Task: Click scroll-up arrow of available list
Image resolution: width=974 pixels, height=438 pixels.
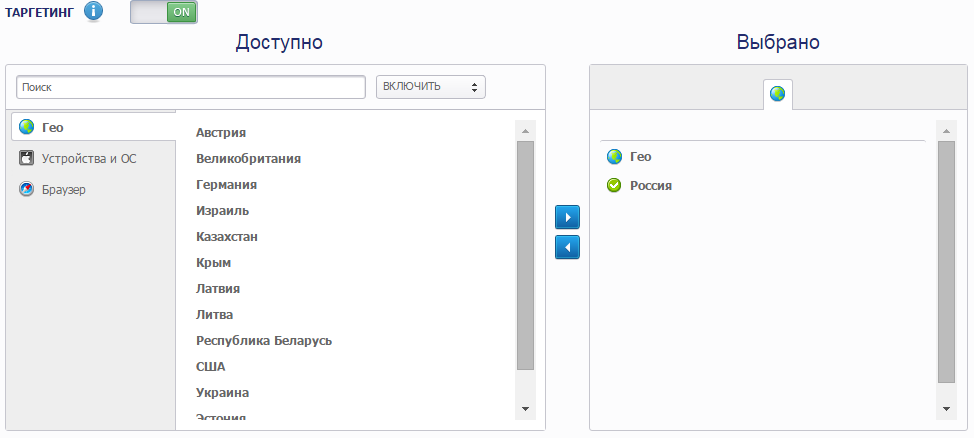Action: tap(526, 131)
